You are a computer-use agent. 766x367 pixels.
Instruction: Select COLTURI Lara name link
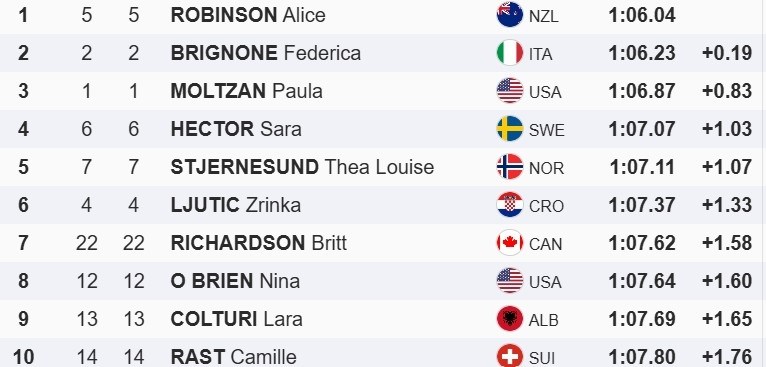[236, 319]
